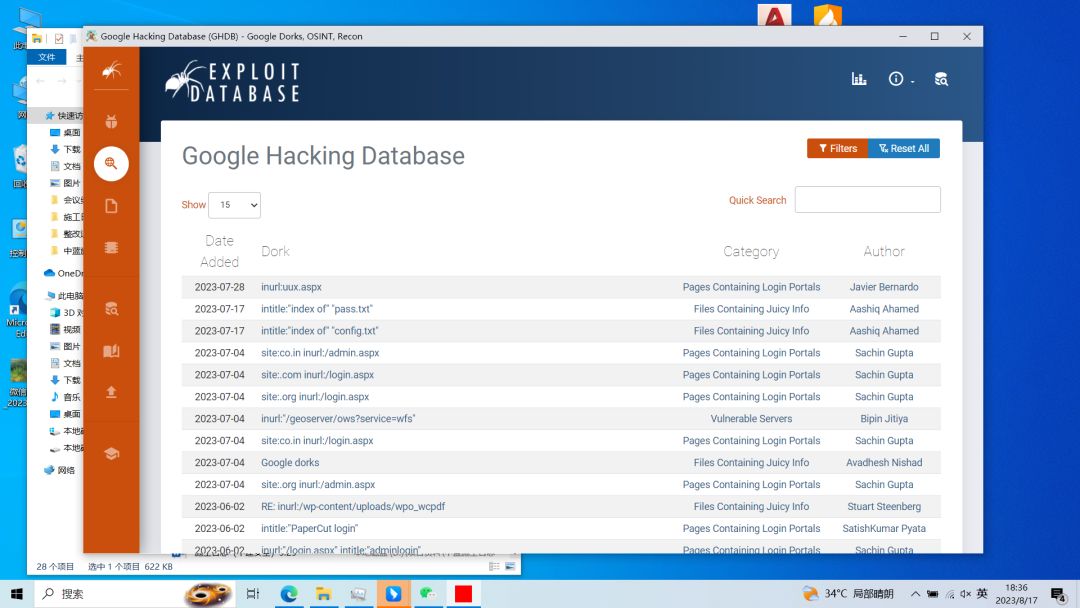Screen dimensions: 1080x608
Task: Select 音乐 folder in File Explorer tree
Action: 65,397
